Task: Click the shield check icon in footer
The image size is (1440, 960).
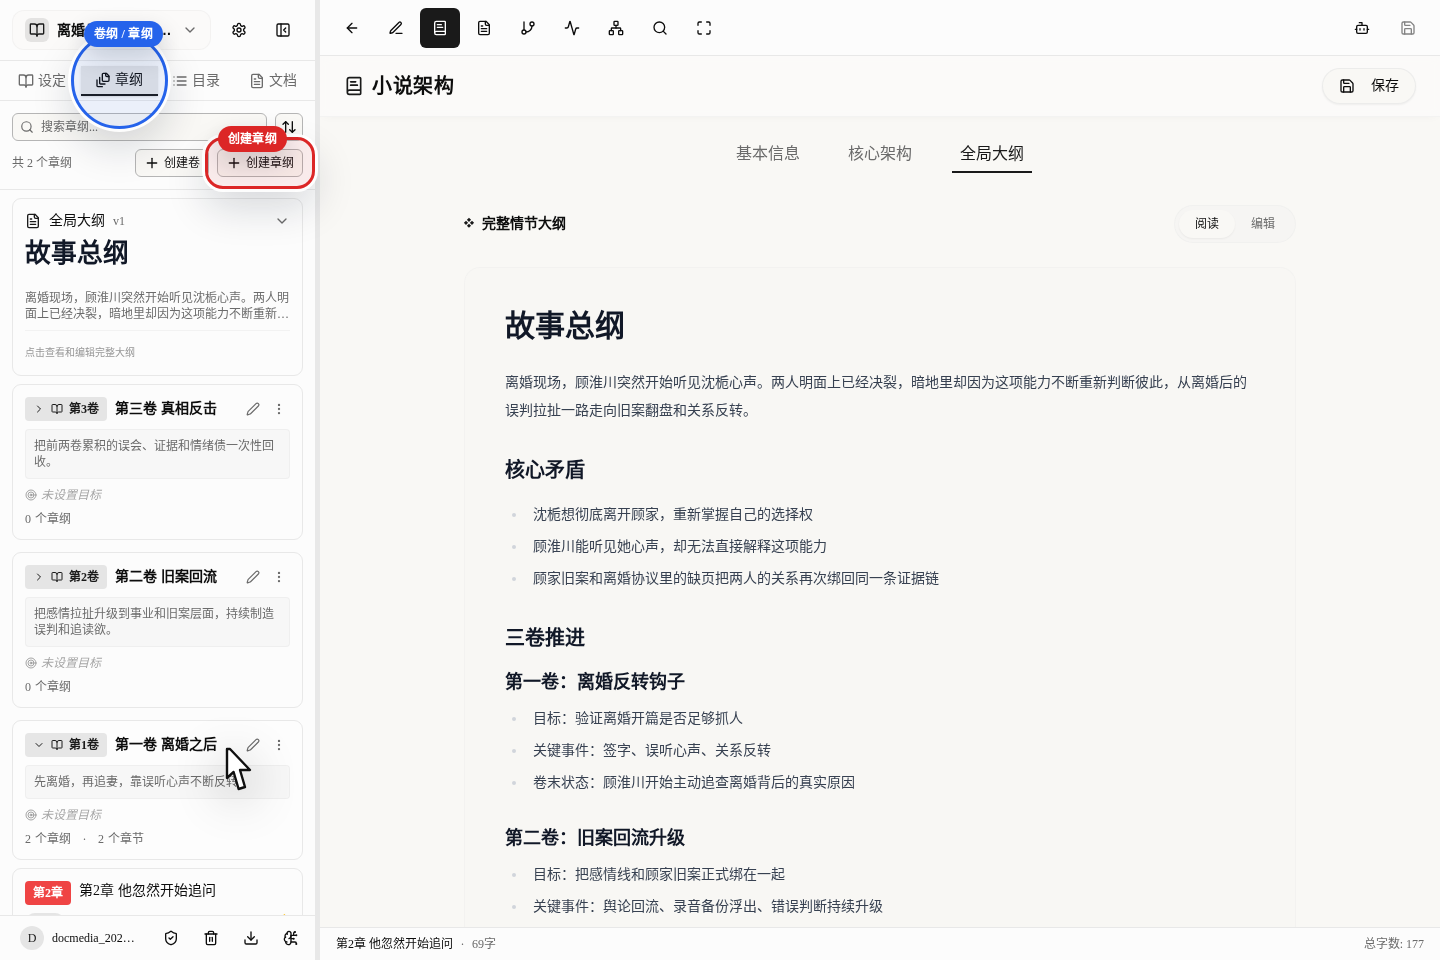Action: [171, 938]
